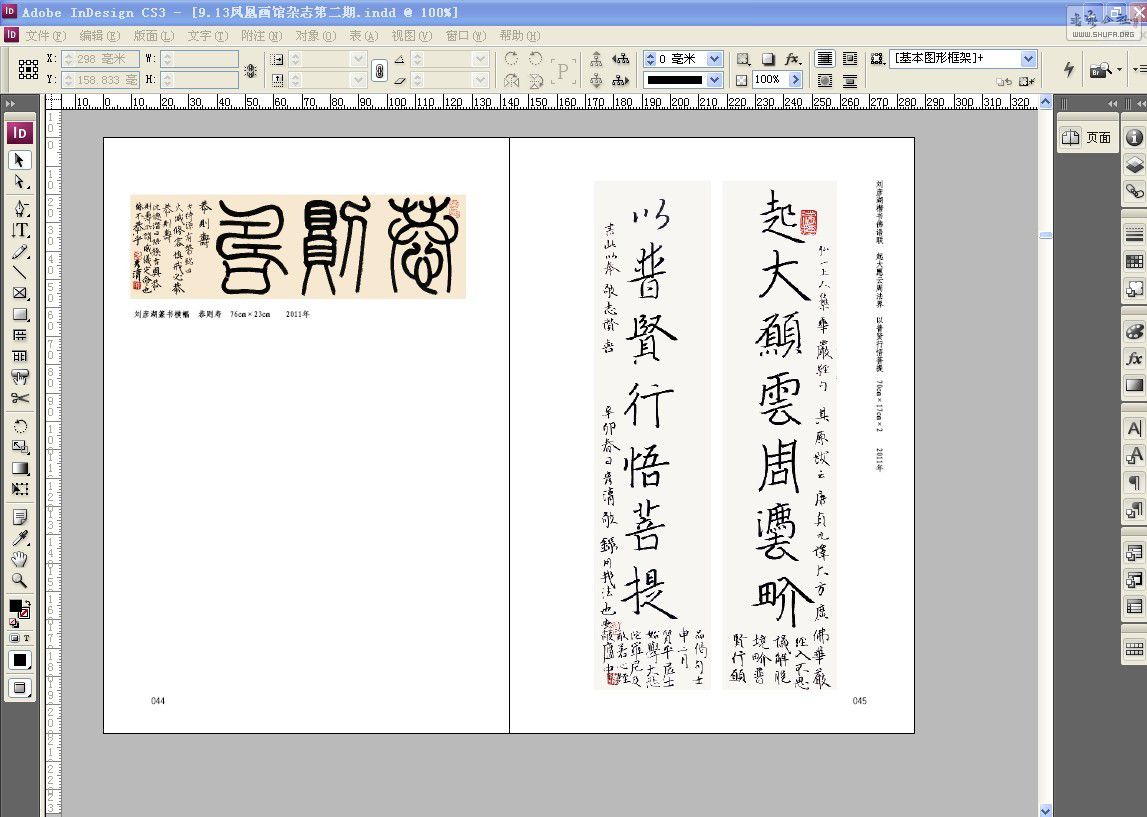The image size is (1147, 817).
Task: Expand the opacity 100% slider arrow
Action: tap(795, 80)
